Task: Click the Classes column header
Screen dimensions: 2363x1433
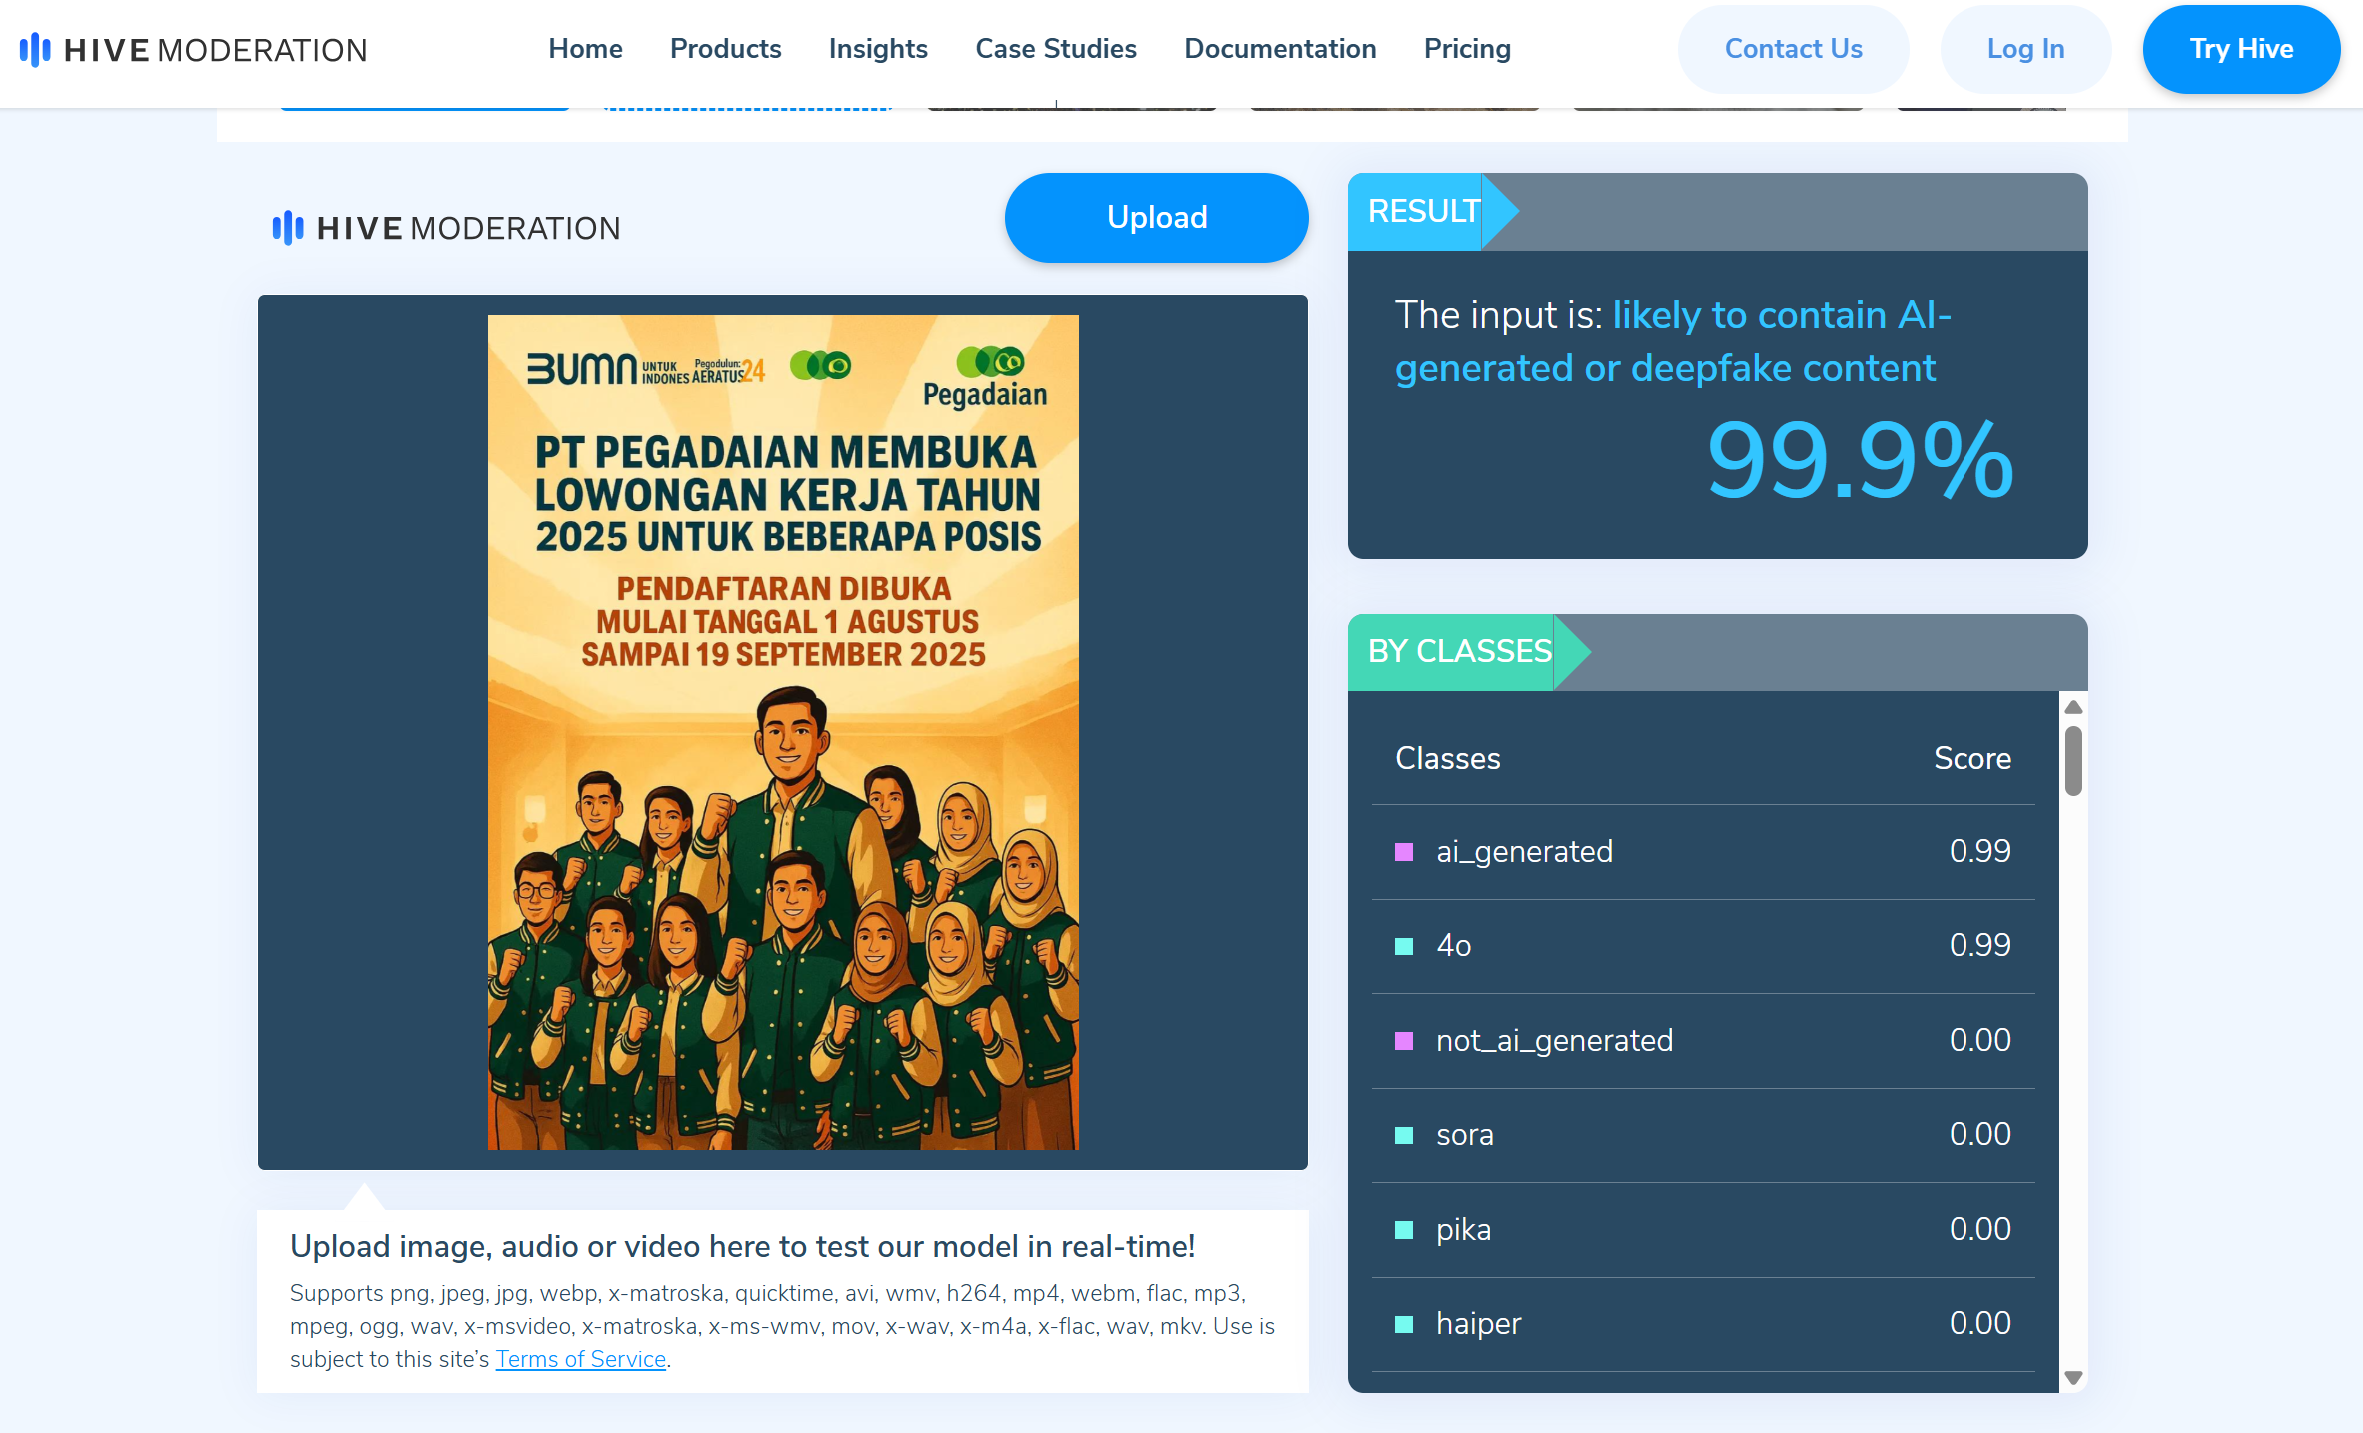Action: (x=1447, y=758)
